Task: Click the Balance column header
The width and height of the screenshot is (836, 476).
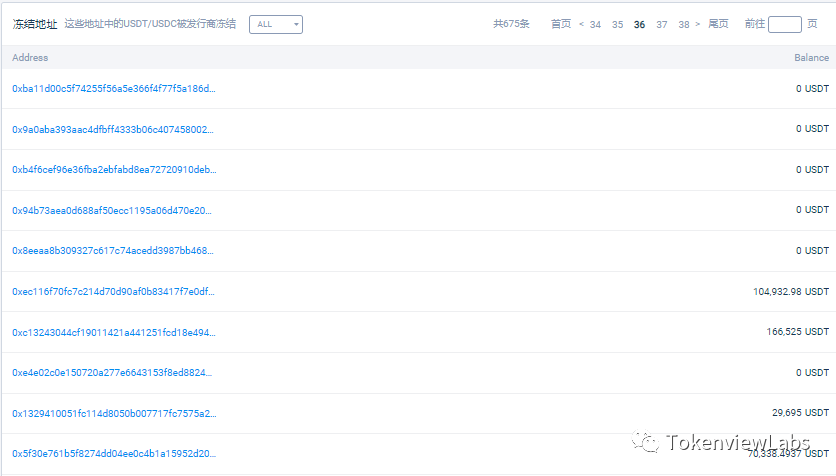Action: click(811, 58)
